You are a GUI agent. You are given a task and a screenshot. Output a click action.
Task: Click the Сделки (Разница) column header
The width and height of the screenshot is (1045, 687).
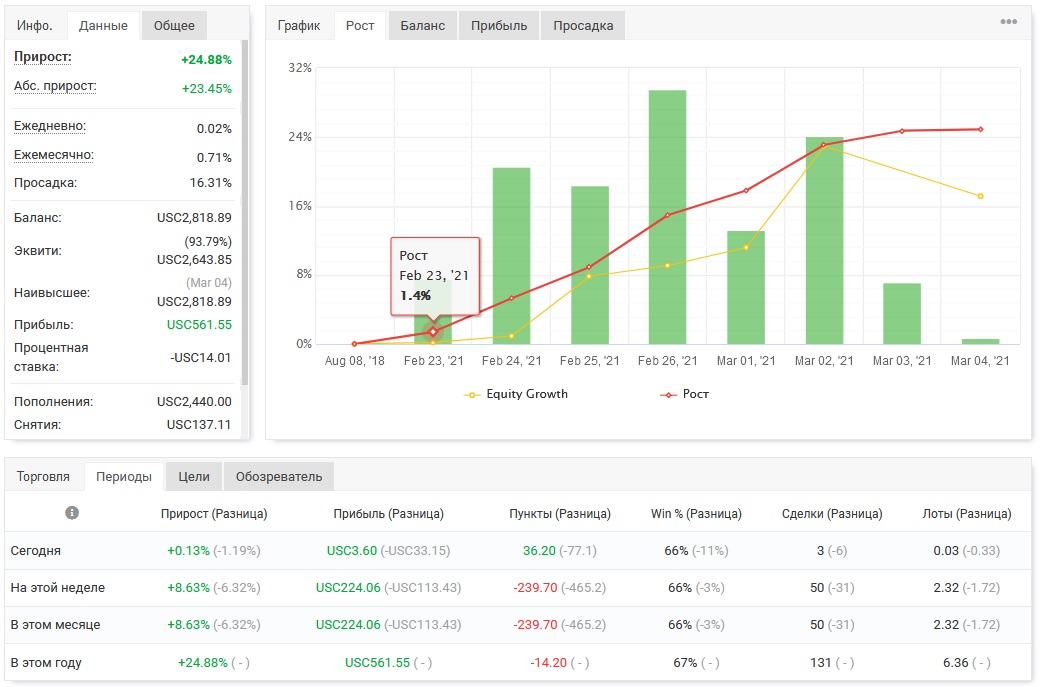[x=832, y=514]
